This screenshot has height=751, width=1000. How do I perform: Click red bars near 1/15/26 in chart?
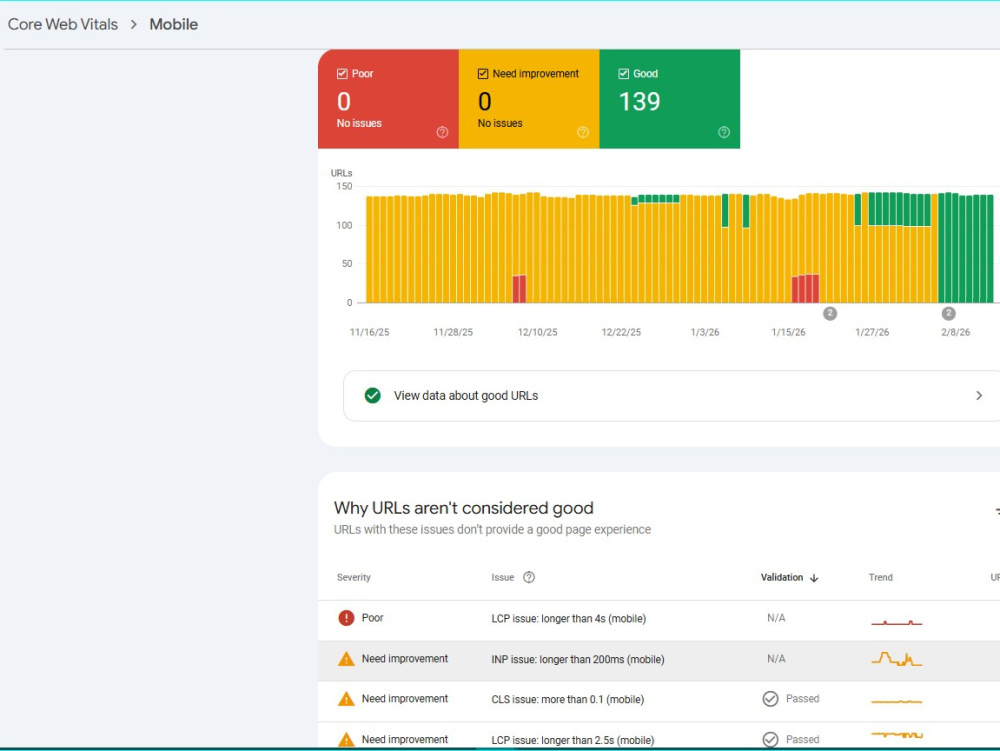pos(805,288)
